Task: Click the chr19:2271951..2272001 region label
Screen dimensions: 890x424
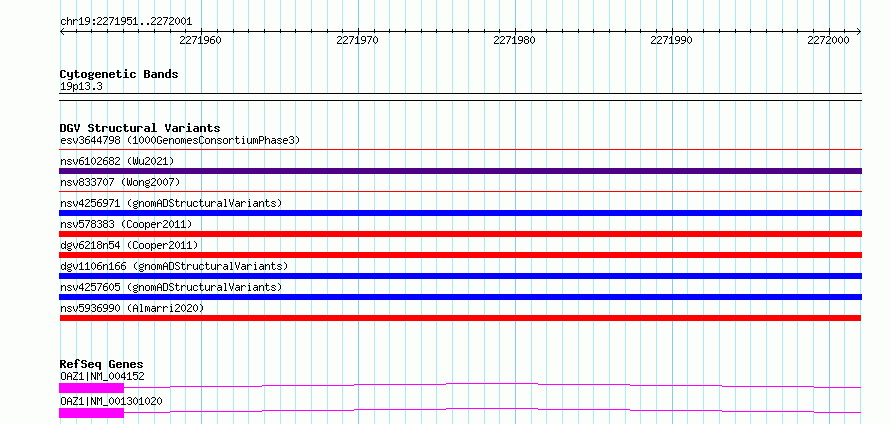Action: [126, 22]
